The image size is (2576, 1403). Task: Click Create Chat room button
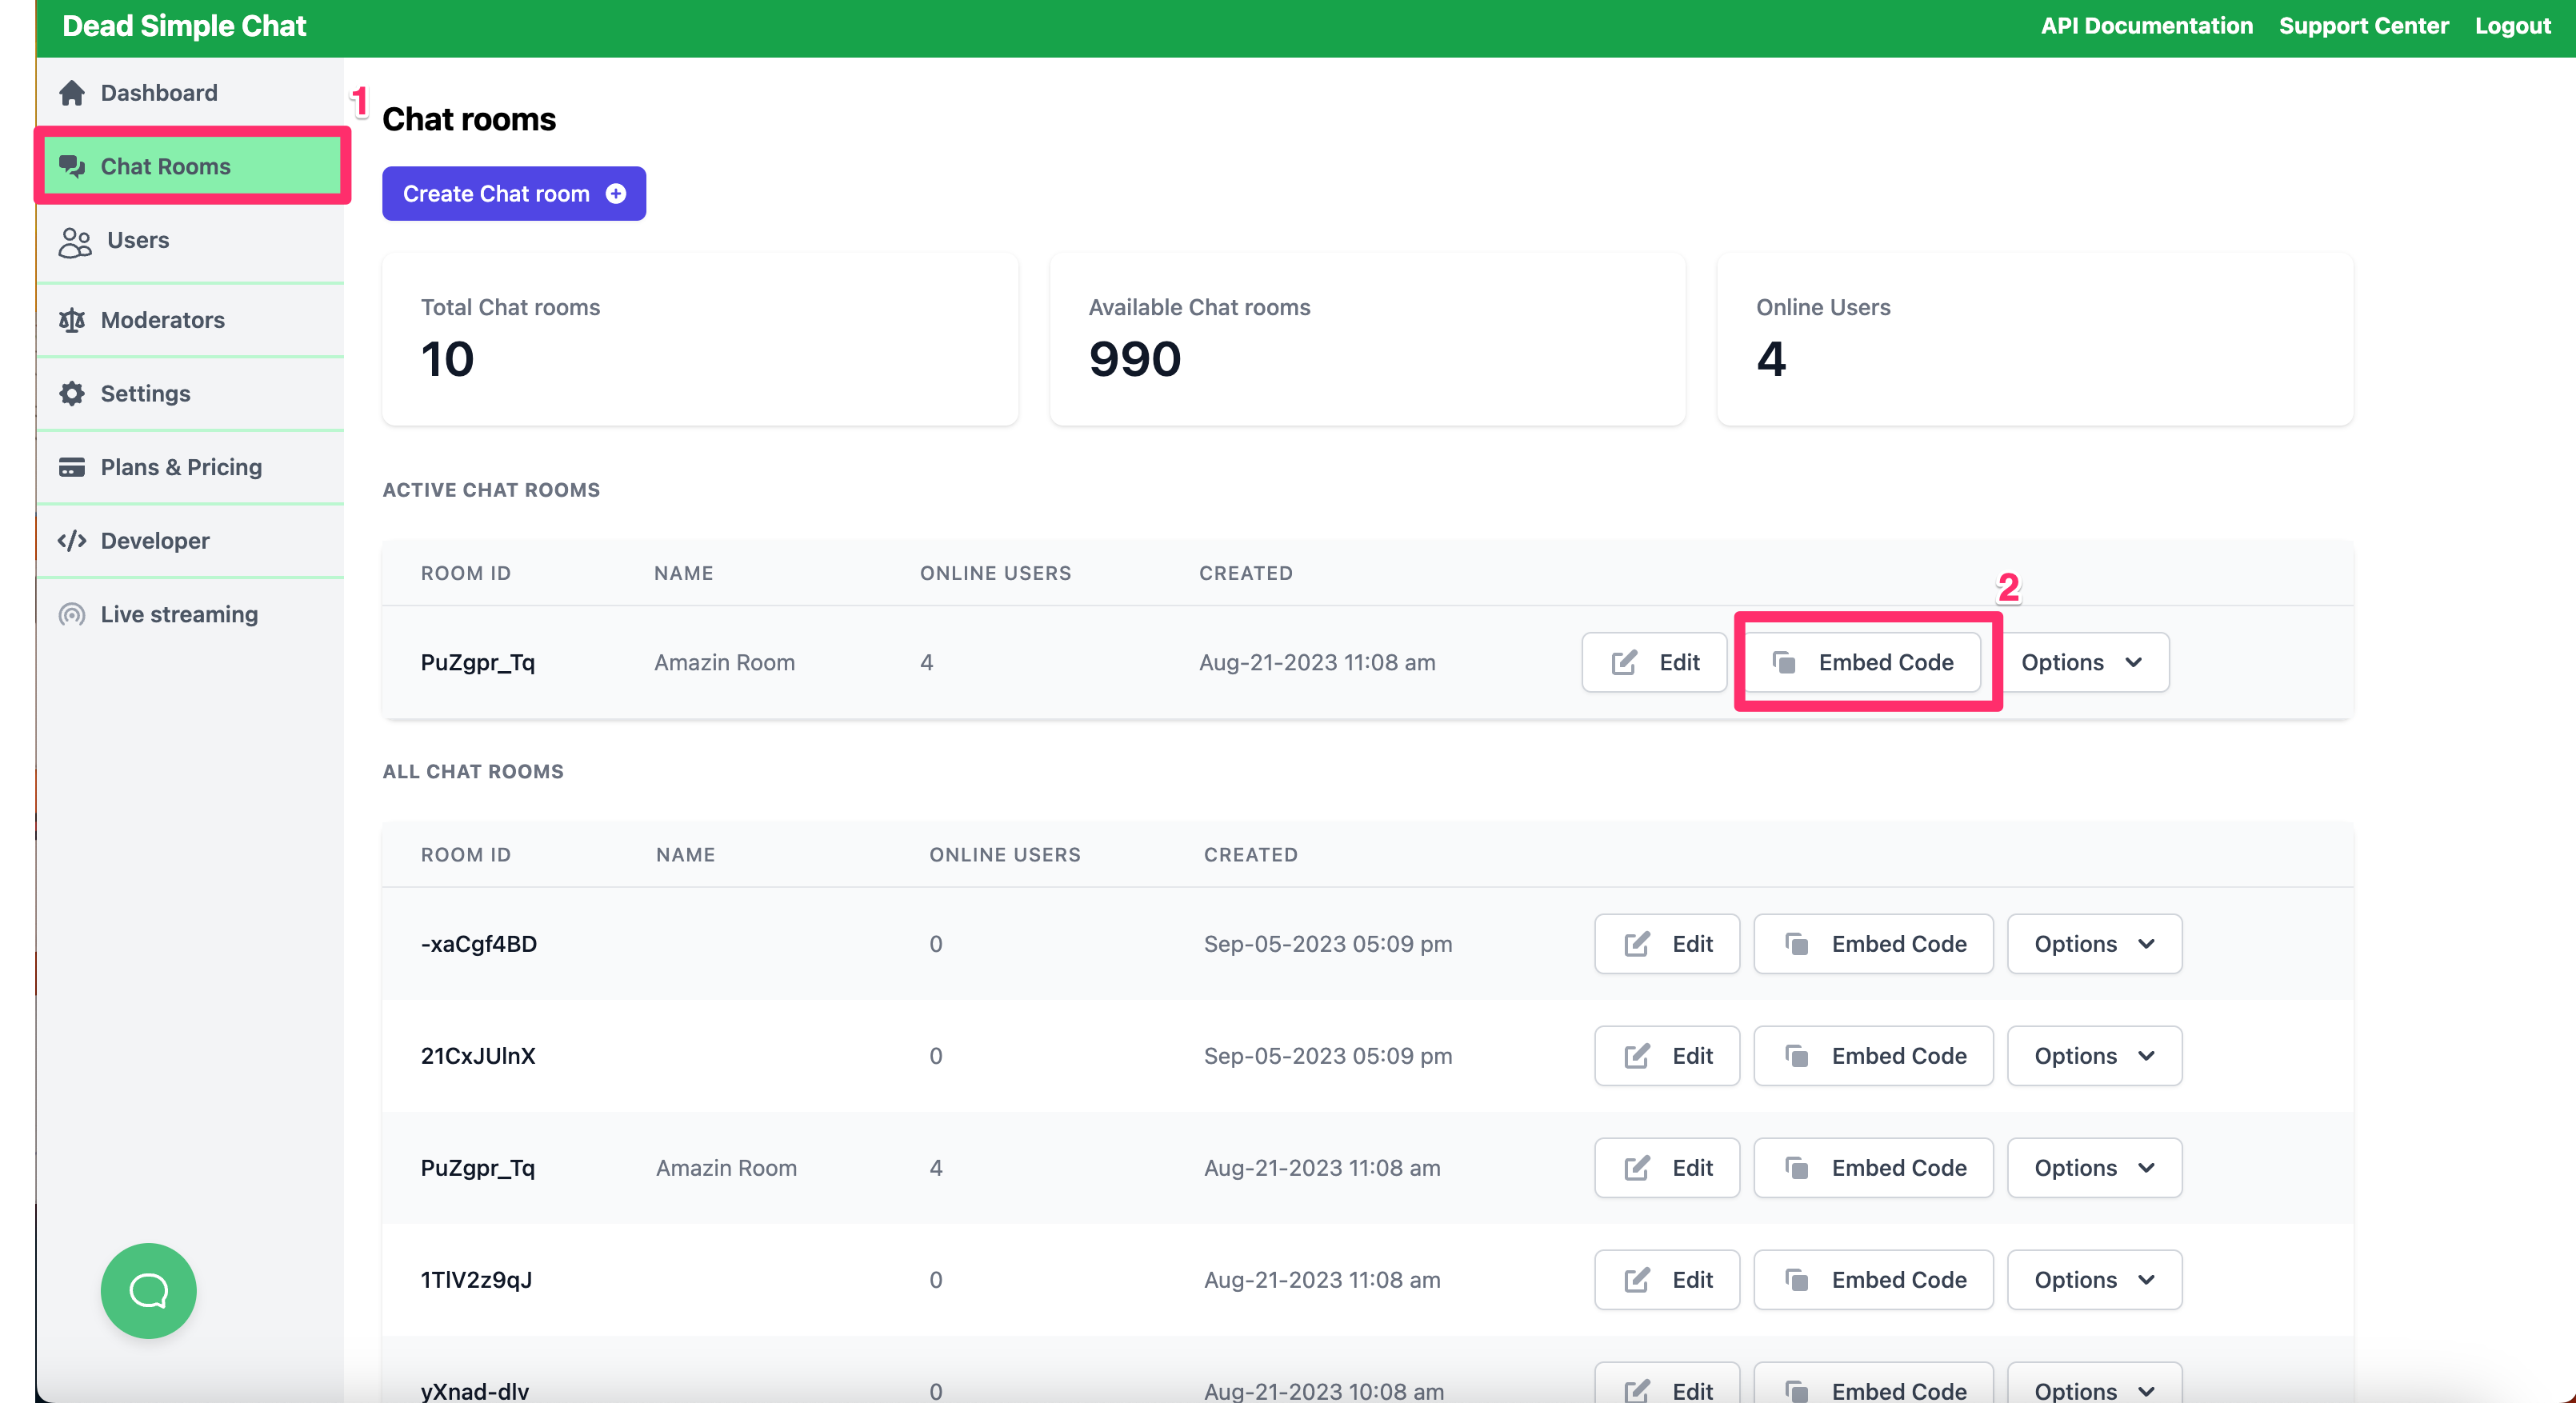(x=514, y=194)
